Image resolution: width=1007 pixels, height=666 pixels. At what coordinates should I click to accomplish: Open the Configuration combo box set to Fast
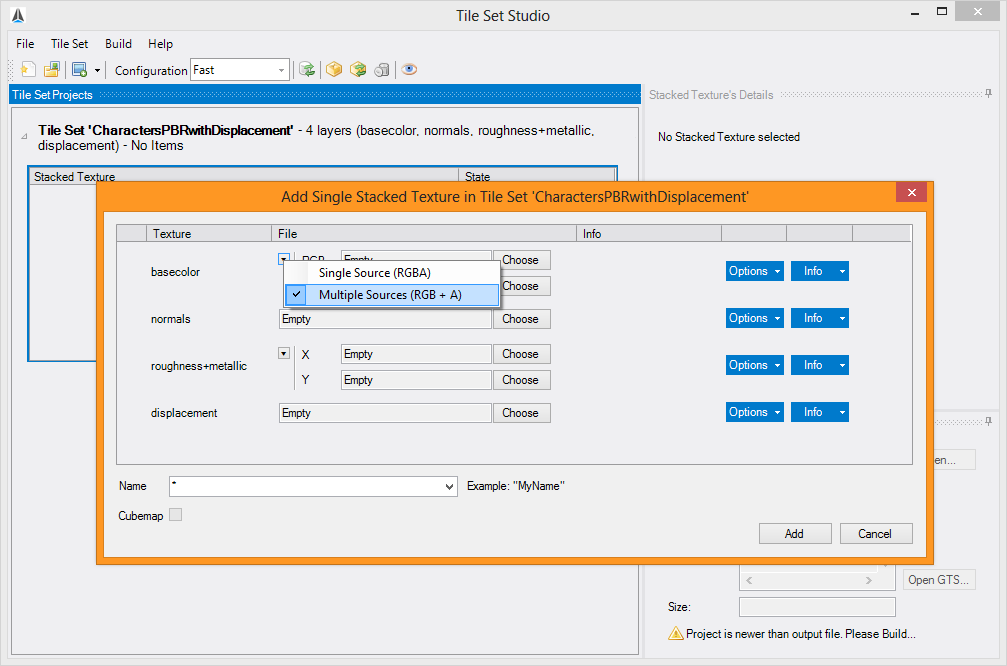pos(240,70)
